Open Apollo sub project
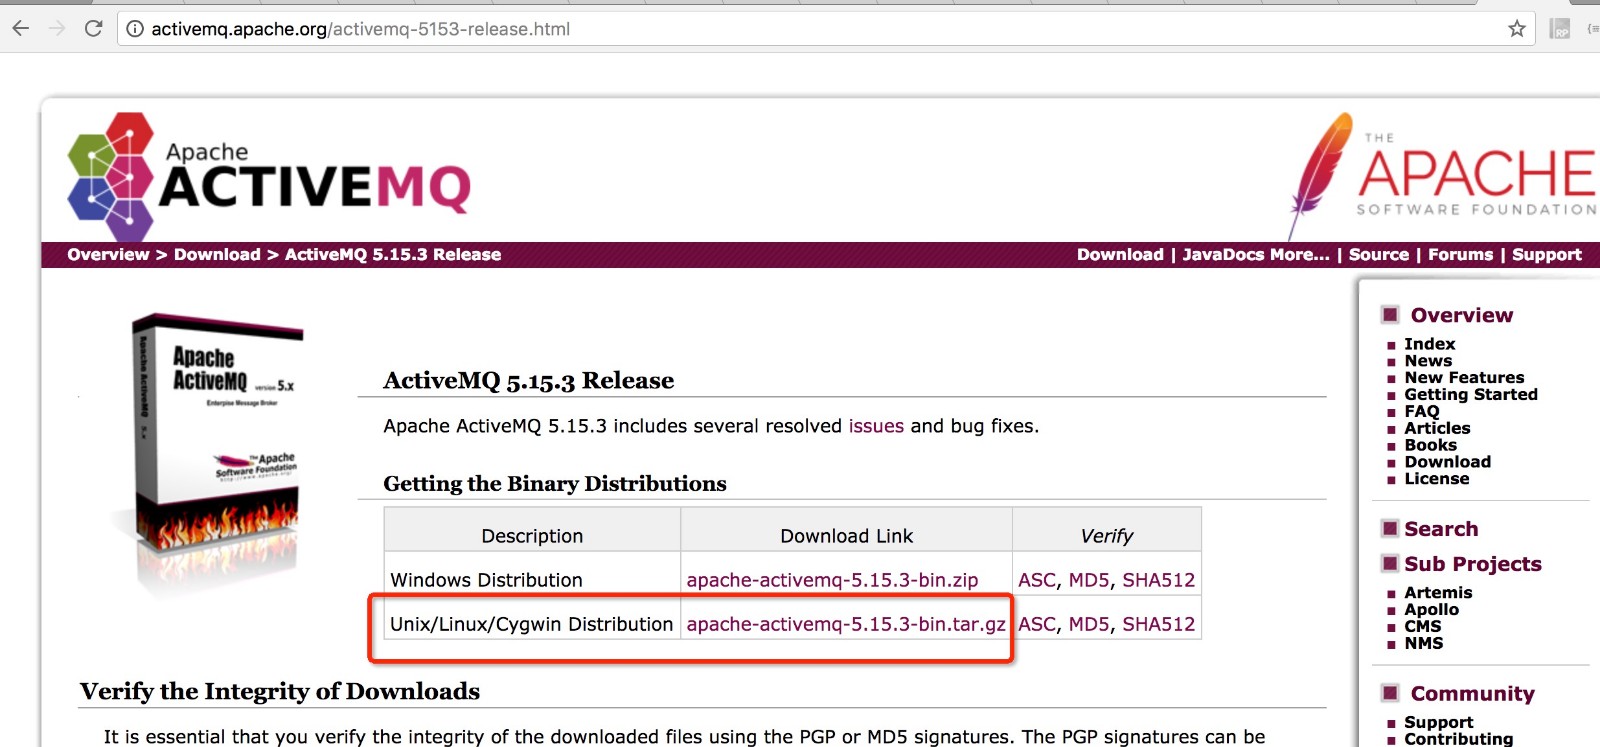 (1431, 610)
